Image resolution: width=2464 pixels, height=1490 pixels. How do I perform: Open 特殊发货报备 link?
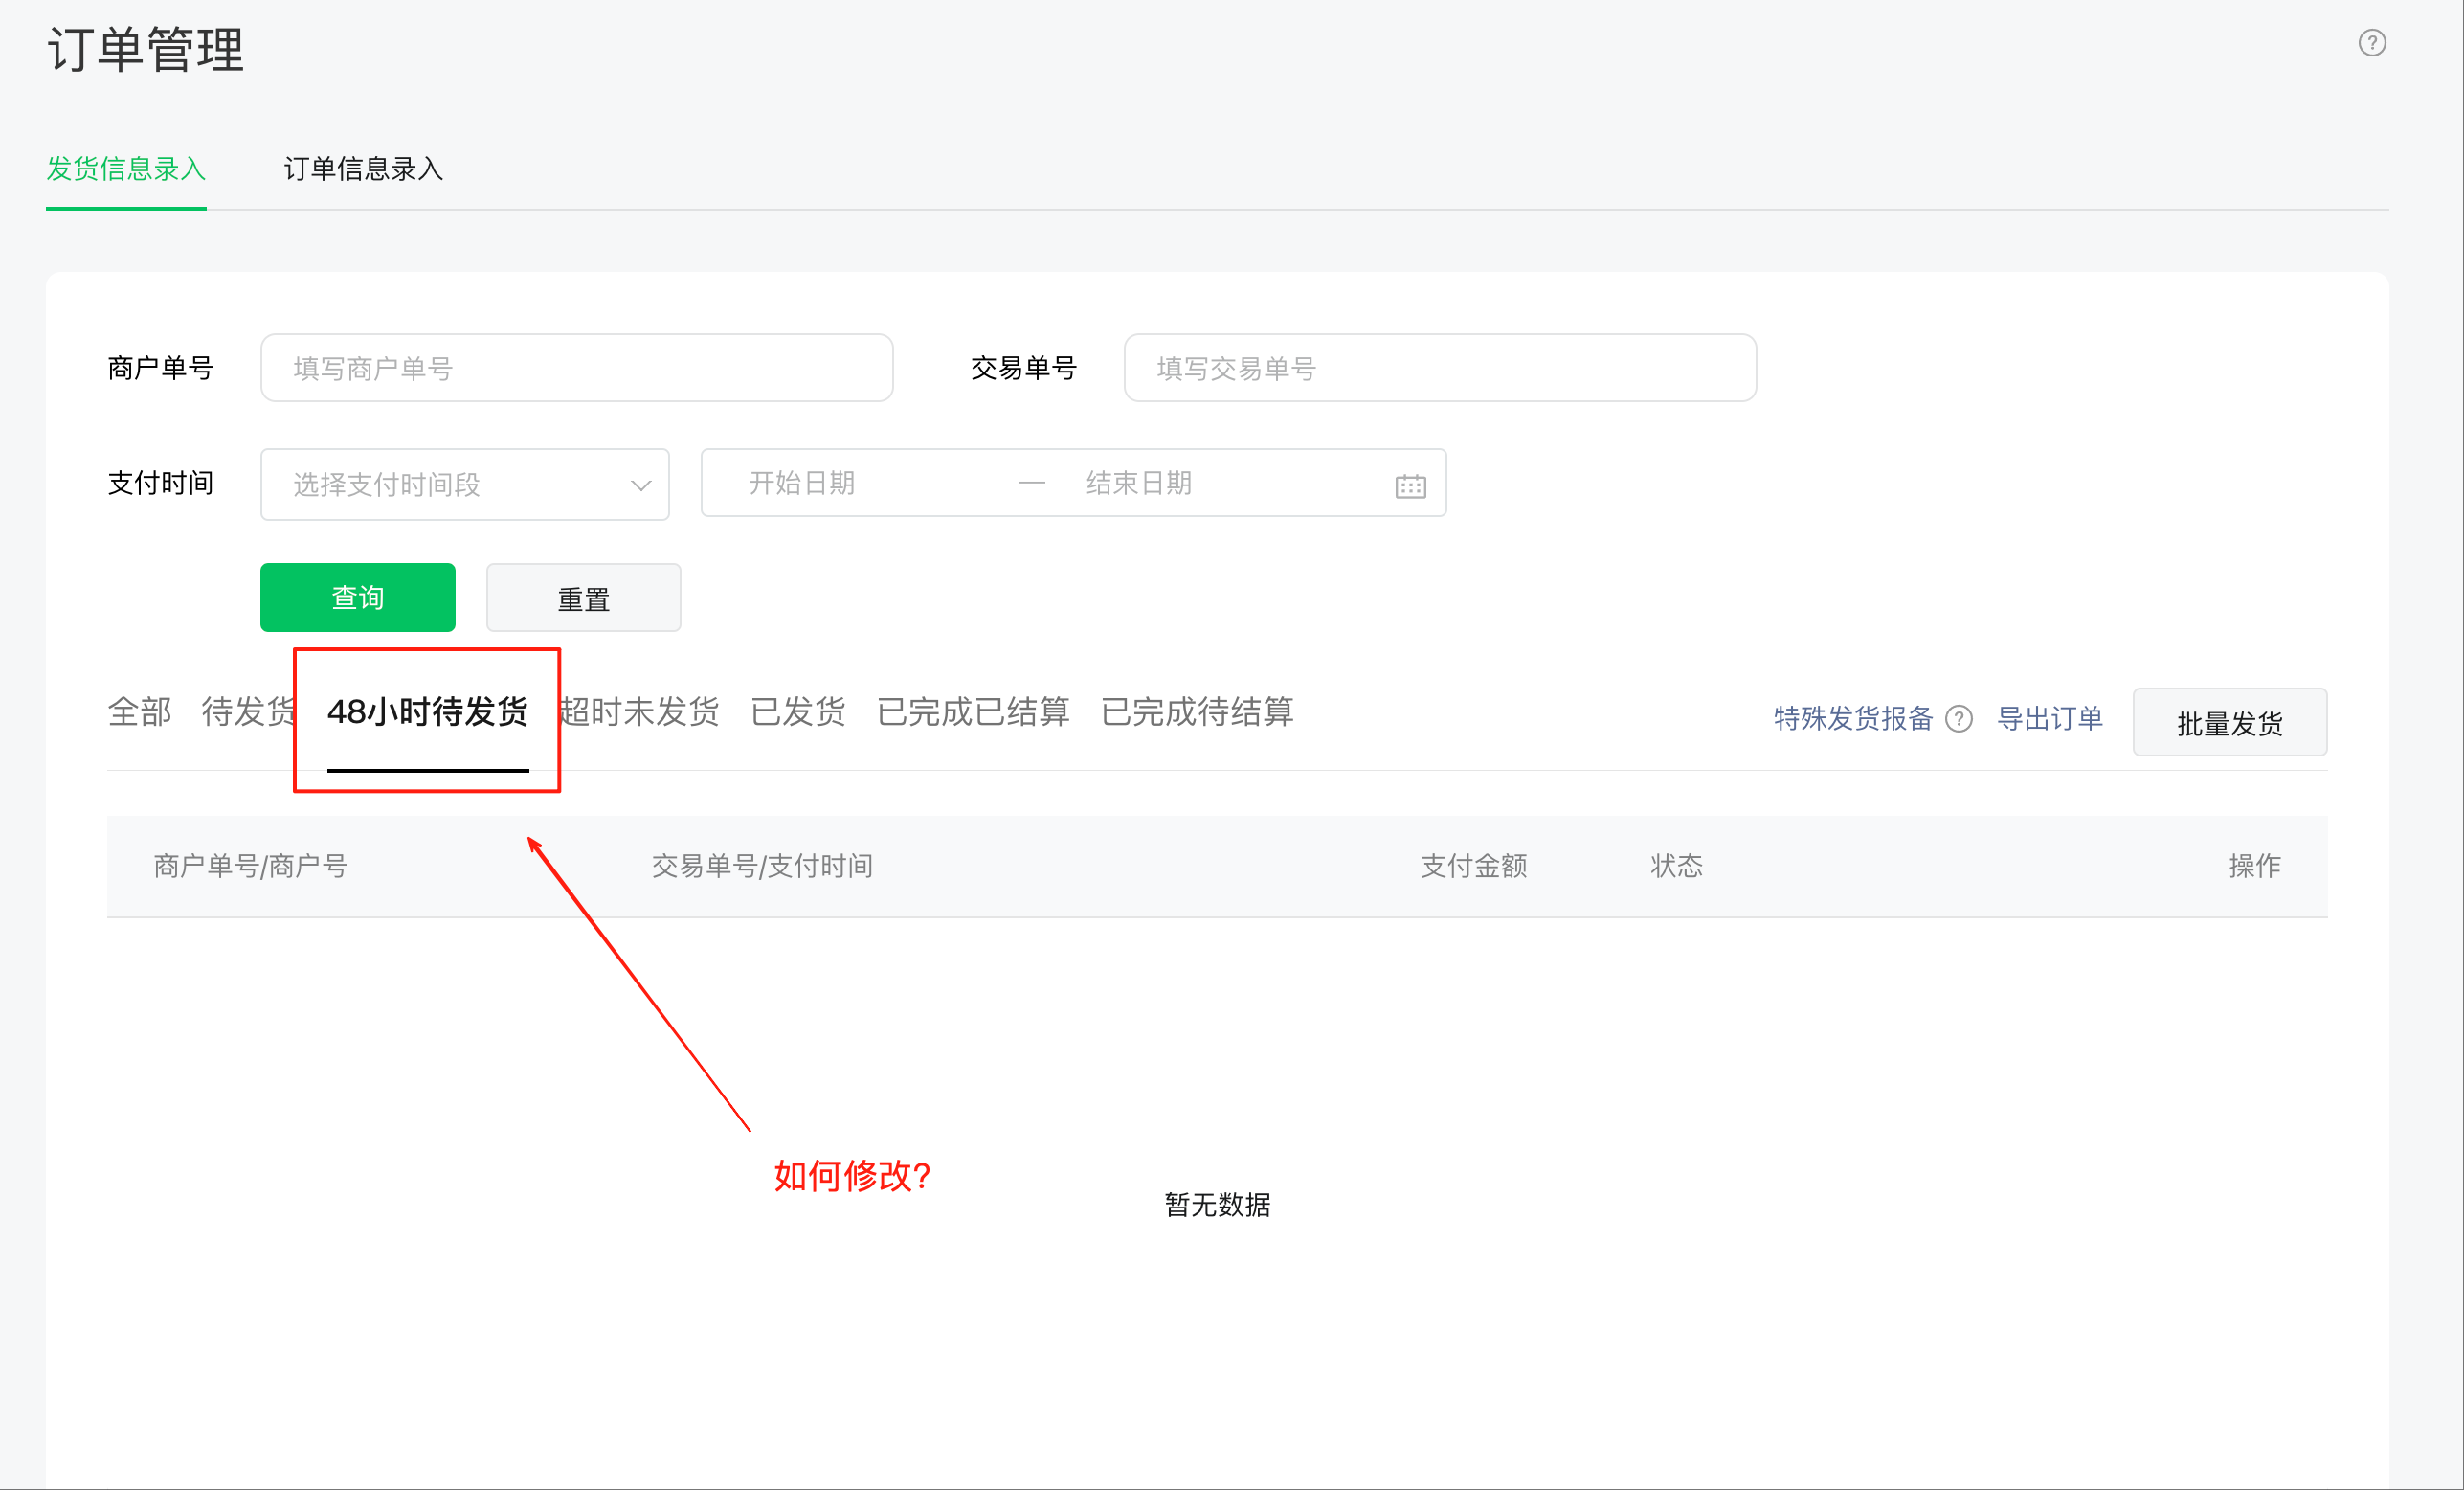1852,718
